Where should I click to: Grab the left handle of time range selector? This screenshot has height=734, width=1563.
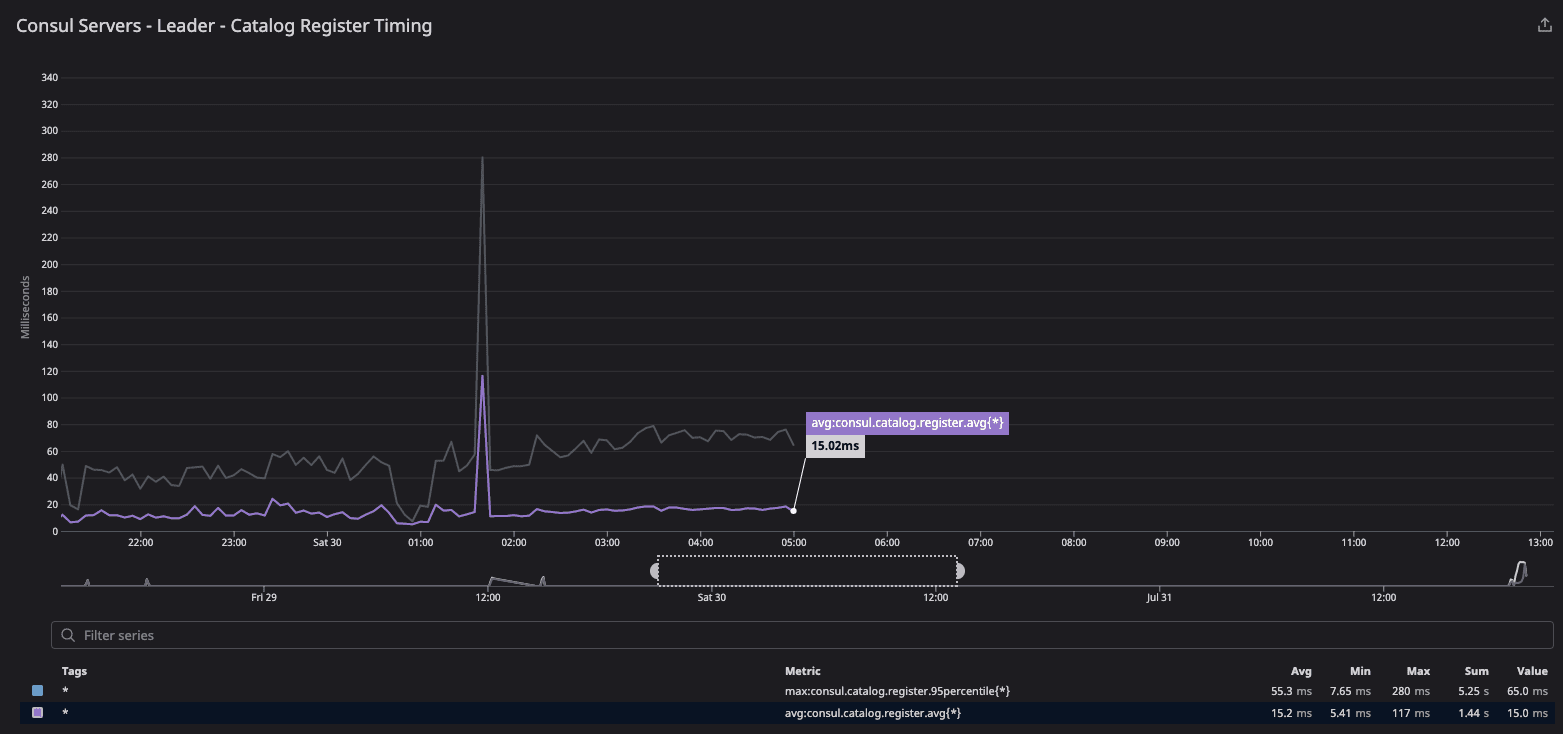(656, 571)
